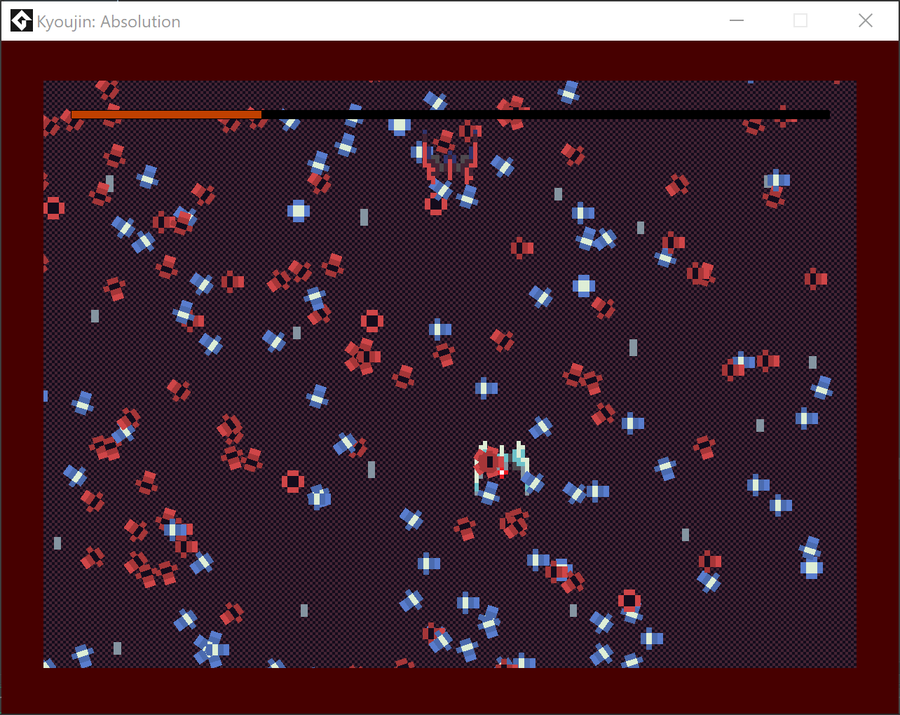Screen dimensions: 900x715
Task: Close the Kyoujin: Absolution window
Action: [866, 21]
